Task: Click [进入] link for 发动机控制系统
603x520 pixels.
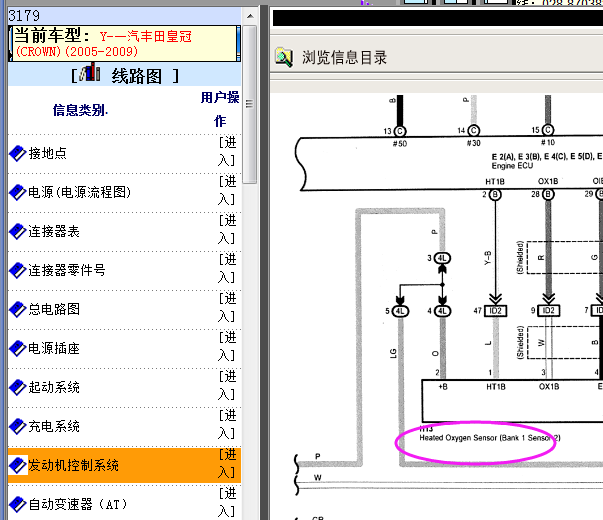Action: click(x=227, y=463)
